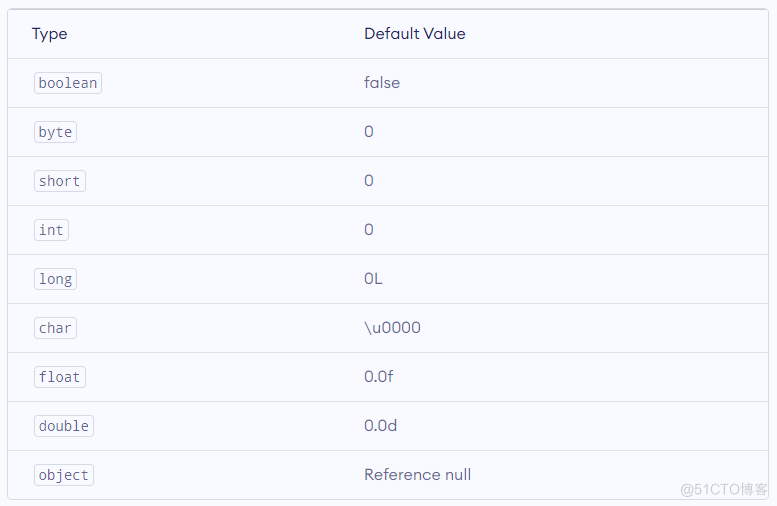Click the 0.0d default value
The height and width of the screenshot is (506, 777).
pyautogui.click(x=381, y=426)
